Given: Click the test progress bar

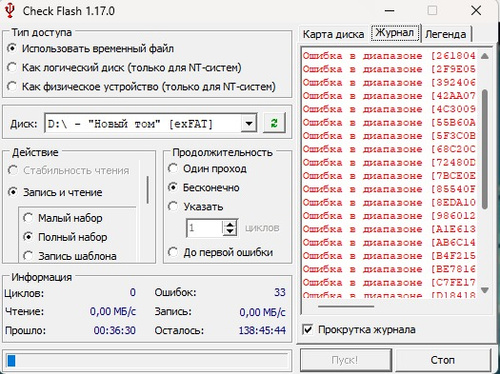Looking at the screenshot, I should (x=147, y=361).
